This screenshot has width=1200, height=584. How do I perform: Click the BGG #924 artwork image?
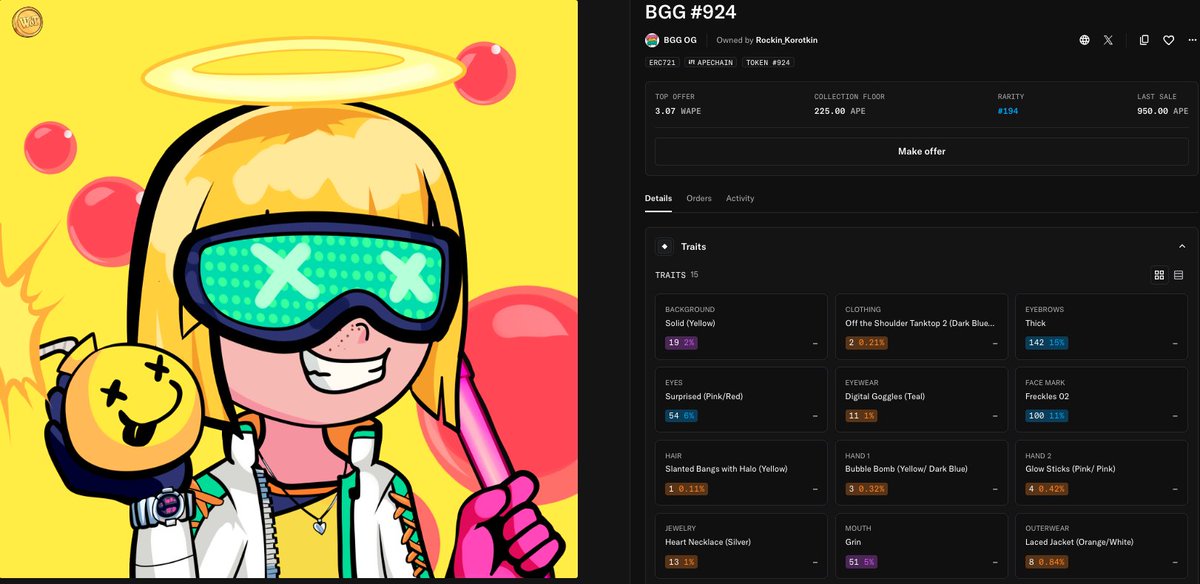[289, 289]
